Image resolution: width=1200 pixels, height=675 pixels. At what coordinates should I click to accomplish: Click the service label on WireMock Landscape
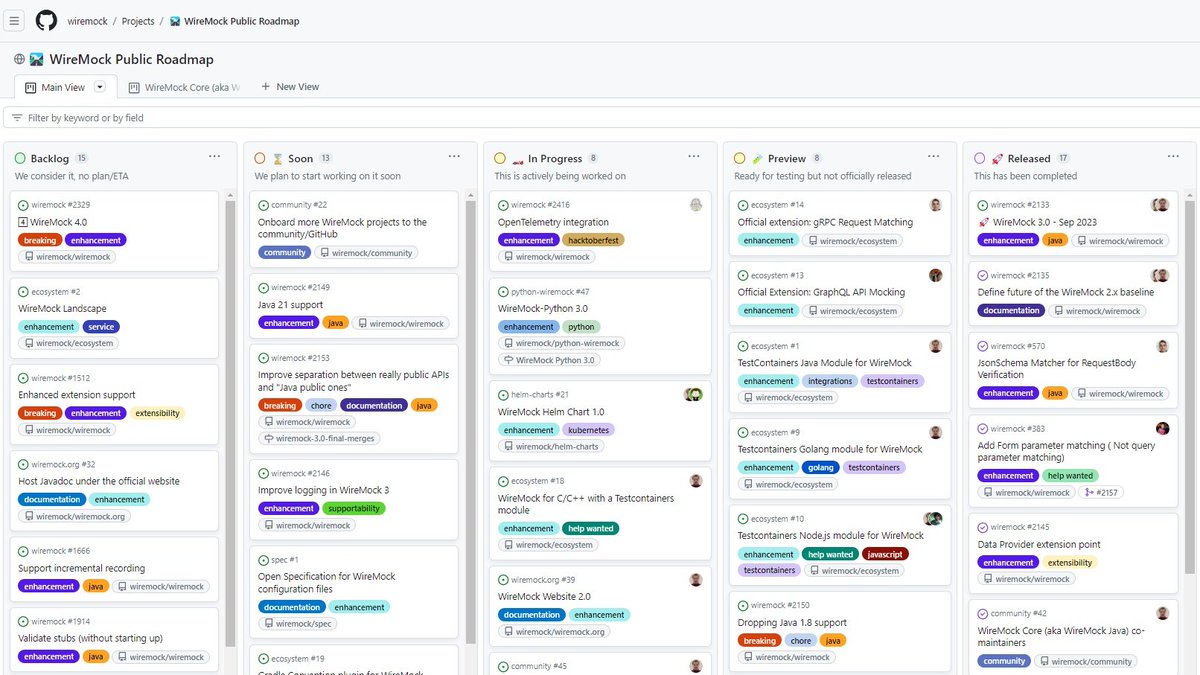[101, 327]
